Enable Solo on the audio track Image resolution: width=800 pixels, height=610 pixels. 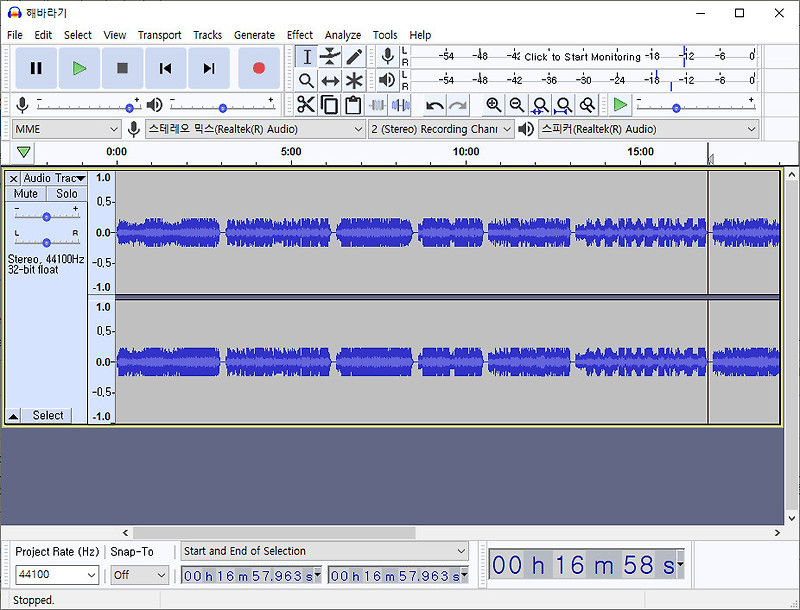(66, 193)
